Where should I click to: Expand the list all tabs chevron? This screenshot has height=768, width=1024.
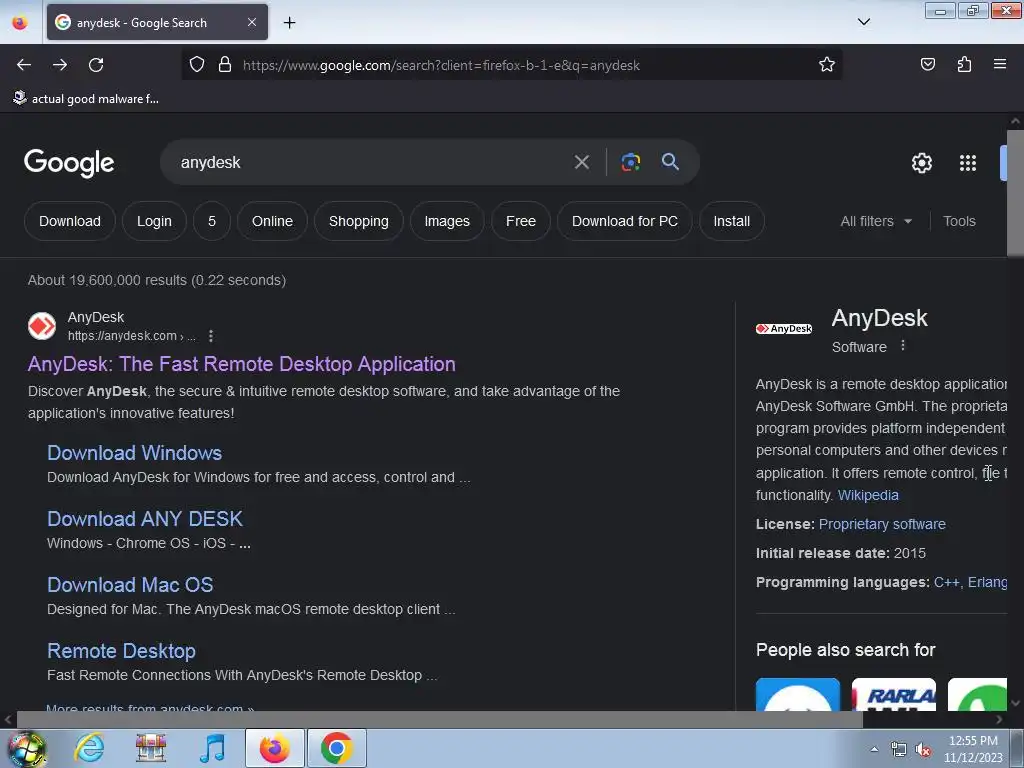(x=864, y=22)
